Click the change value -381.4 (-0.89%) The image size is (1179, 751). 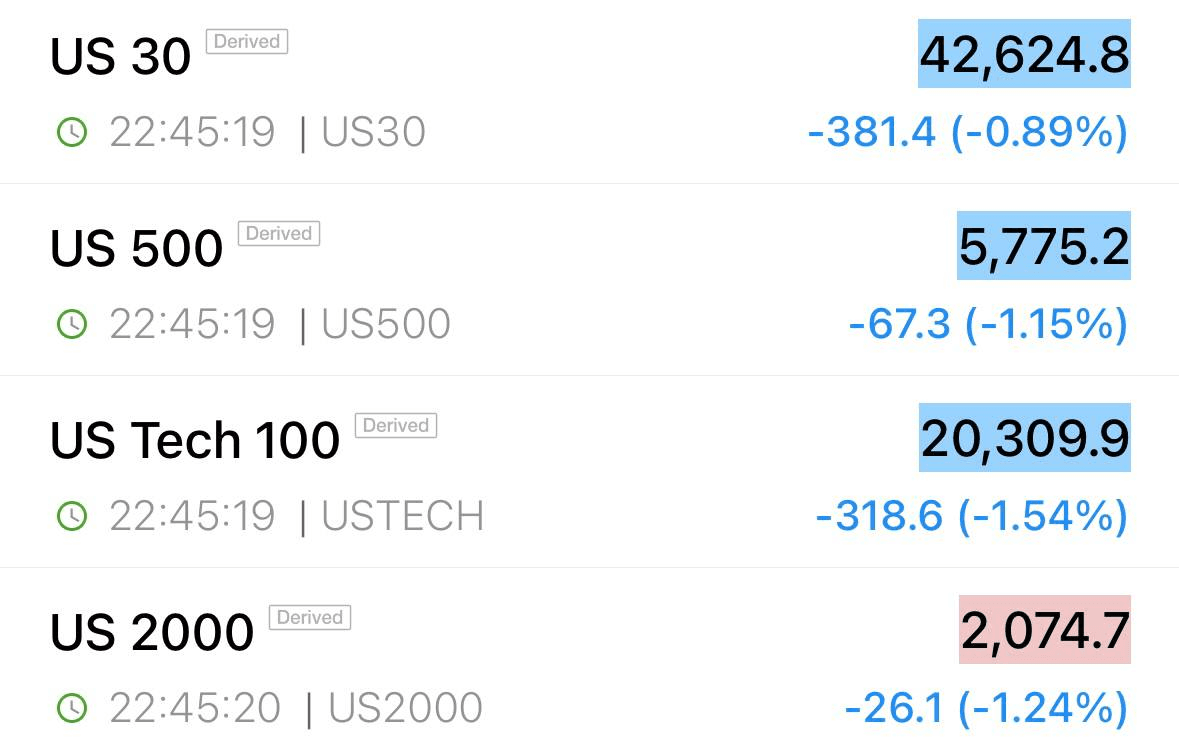(968, 132)
